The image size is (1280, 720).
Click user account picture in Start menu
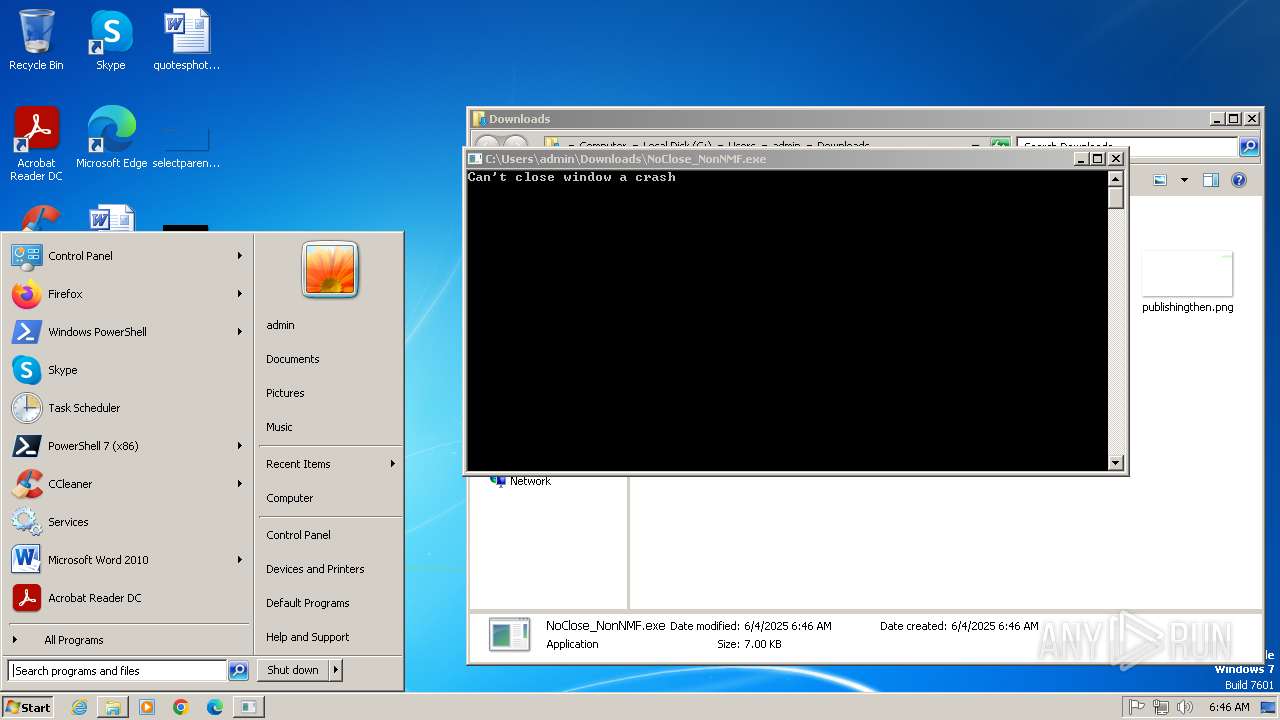click(x=330, y=270)
